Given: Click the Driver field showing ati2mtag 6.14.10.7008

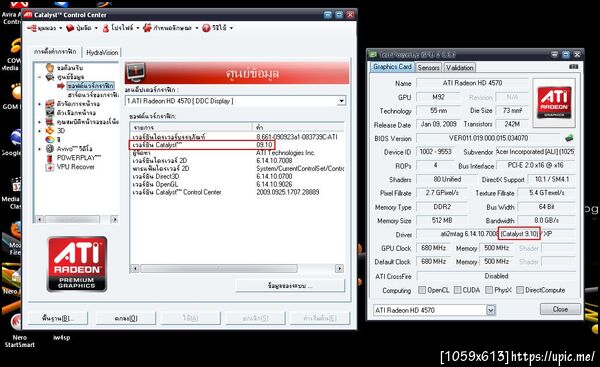Looking at the screenshot, I should click(496, 234).
